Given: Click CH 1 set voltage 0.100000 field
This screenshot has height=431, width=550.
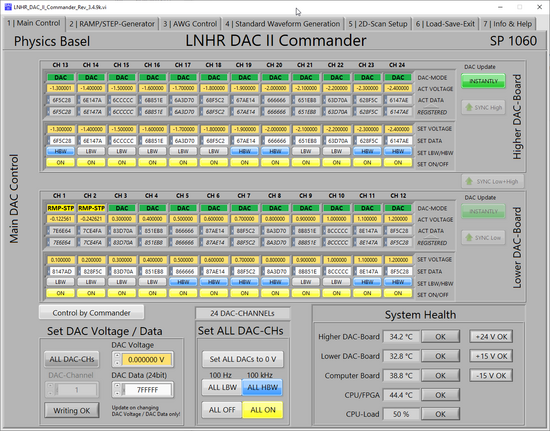Looking at the screenshot, I should coord(60,260).
